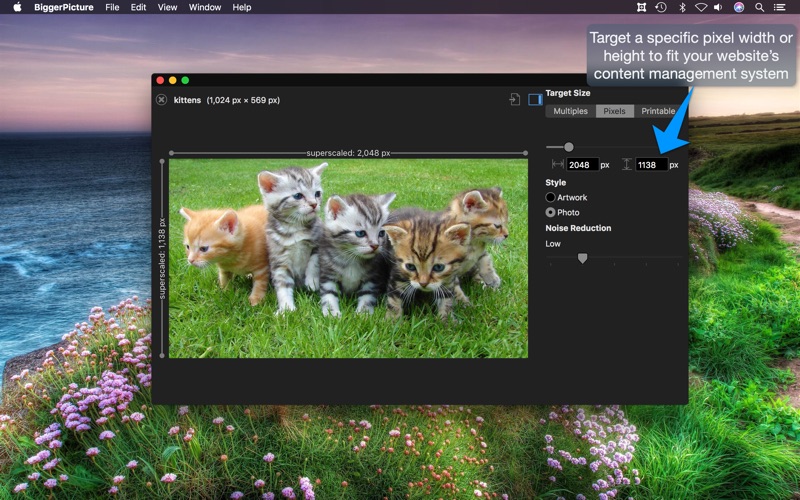
Task: Select the Artwork style option
Action: (550, 198)
